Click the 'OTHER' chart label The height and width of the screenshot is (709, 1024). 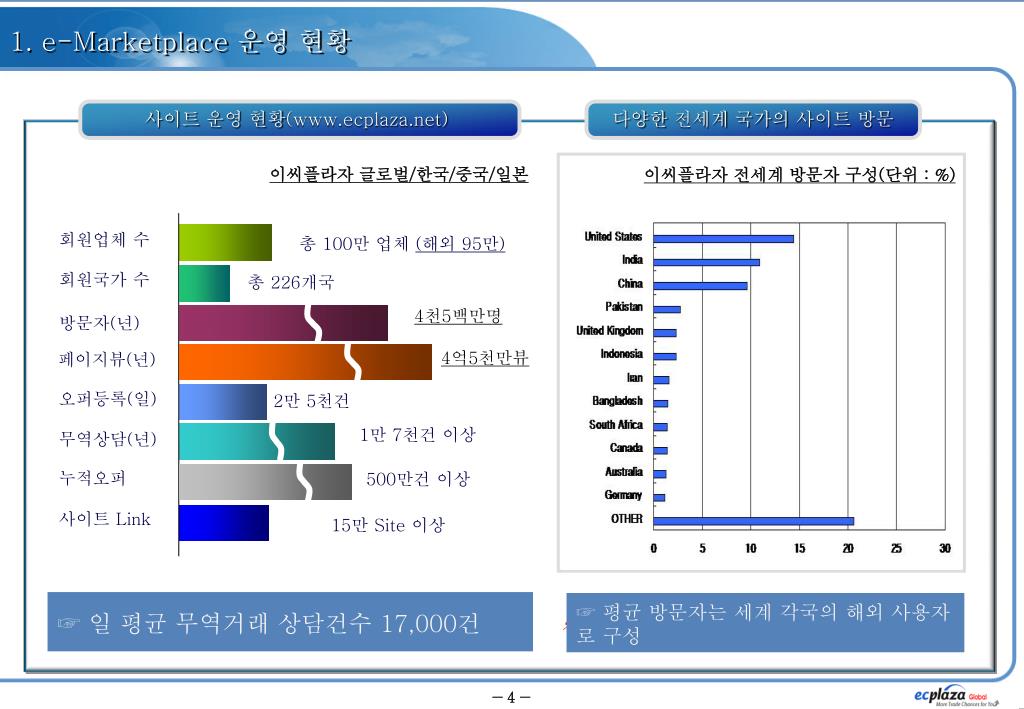pos(627,518)
